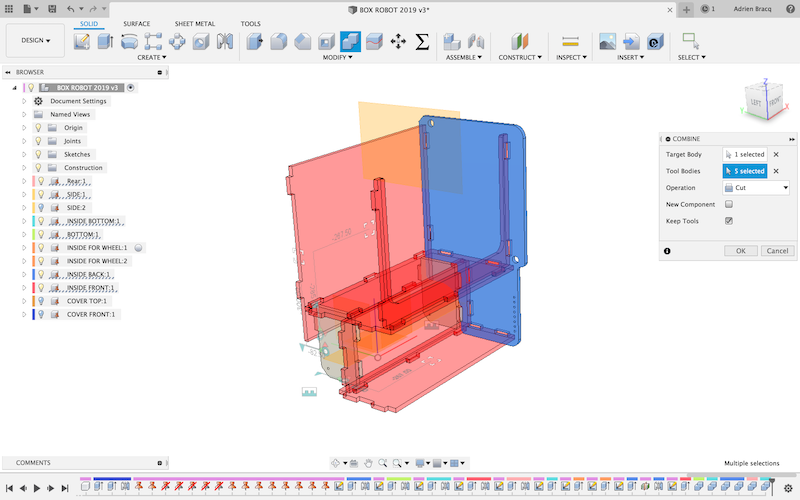Screen dimensions: 800x500
Task: Click OK in the Combine dialog
Action: (x=741, y=251)
